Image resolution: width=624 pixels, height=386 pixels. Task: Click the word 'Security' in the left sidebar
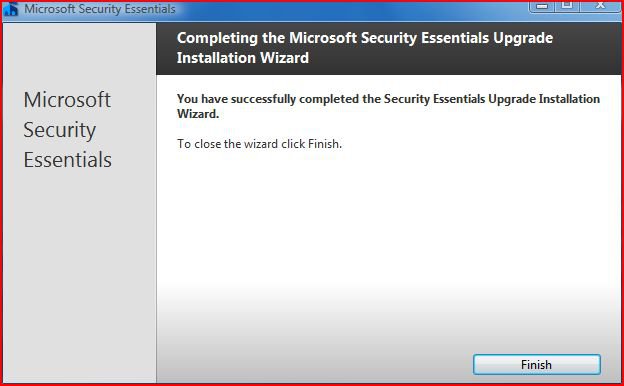60,130
